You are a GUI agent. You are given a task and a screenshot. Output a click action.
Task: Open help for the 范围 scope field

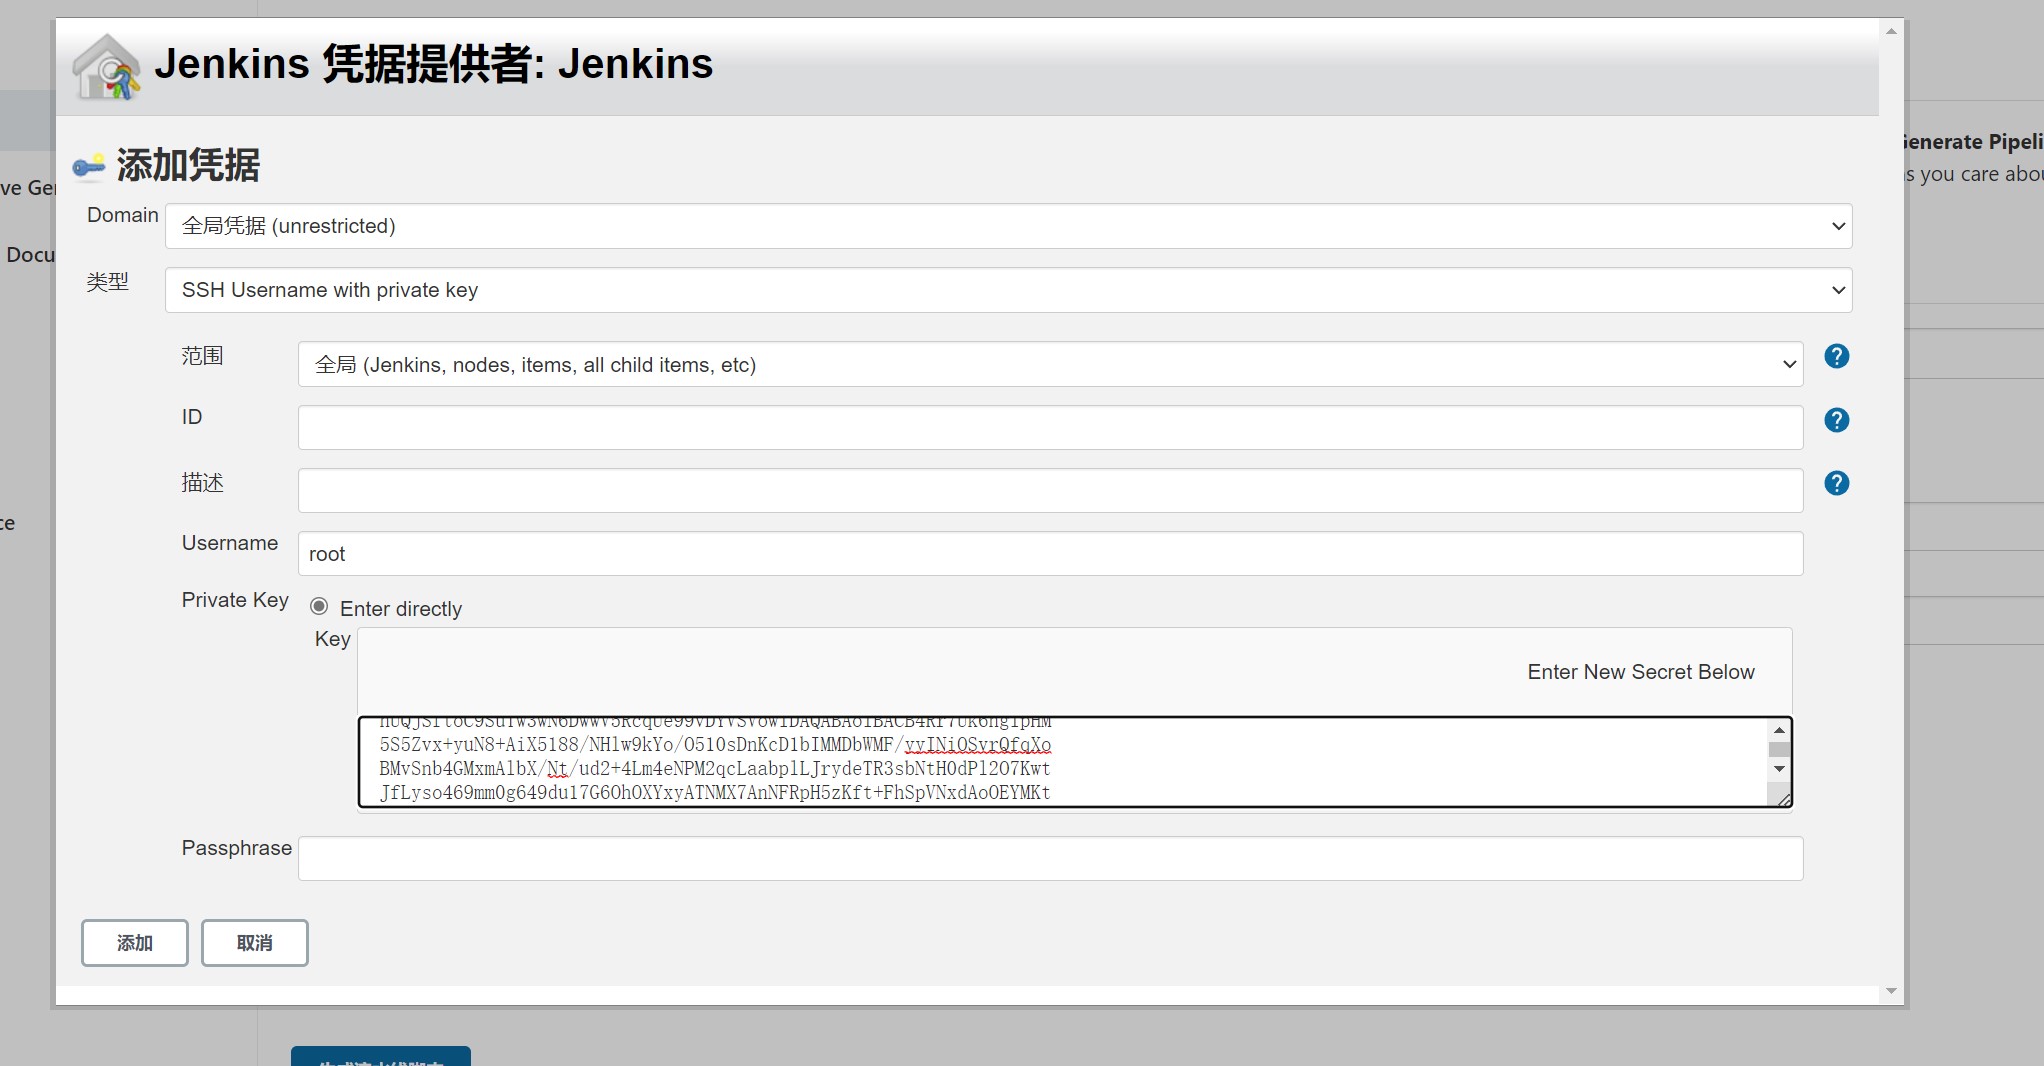(x=1836, y=356)
